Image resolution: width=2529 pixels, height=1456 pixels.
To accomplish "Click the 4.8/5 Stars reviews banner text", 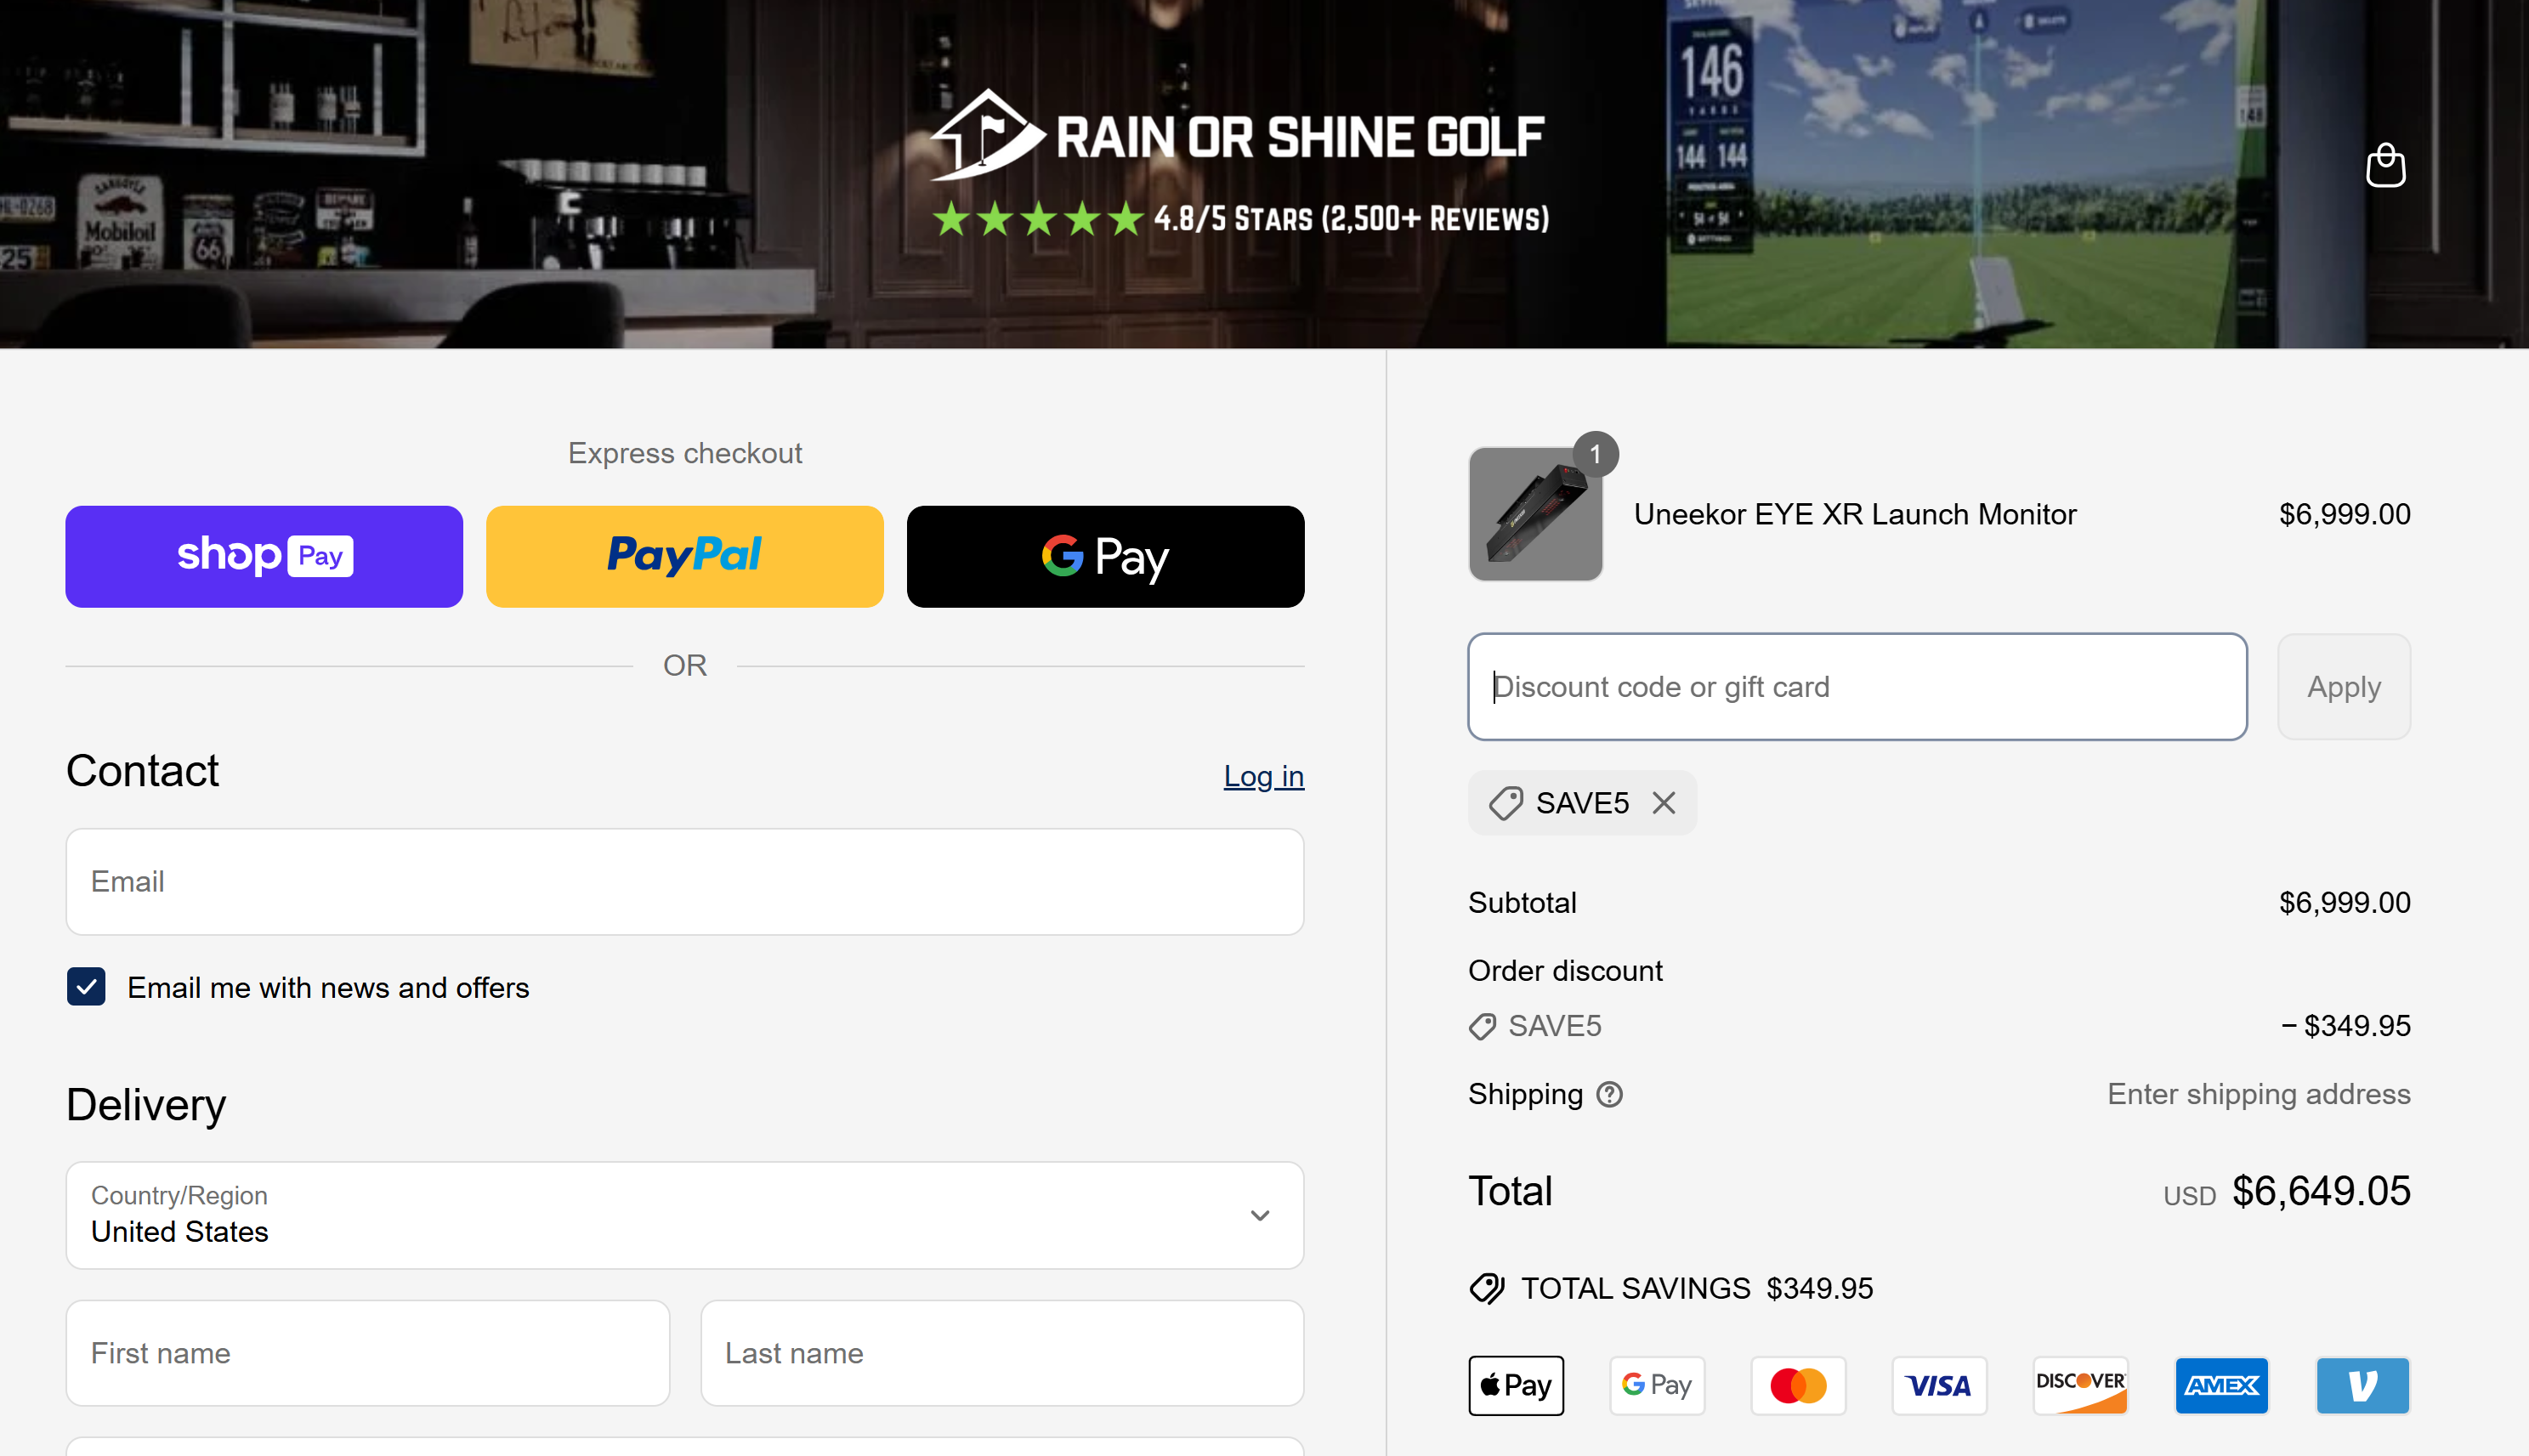I will point(1351,219).
